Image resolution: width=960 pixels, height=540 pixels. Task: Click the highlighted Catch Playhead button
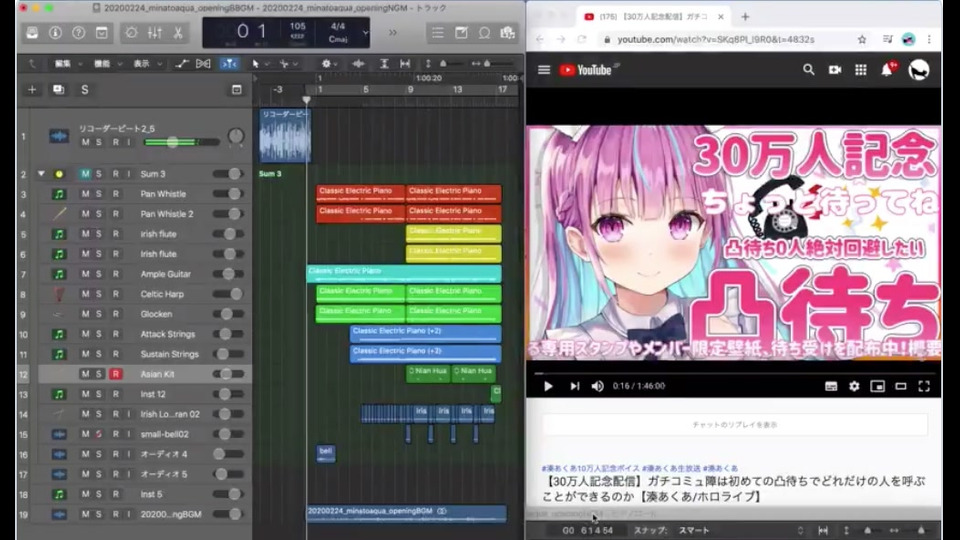[229, 63]
